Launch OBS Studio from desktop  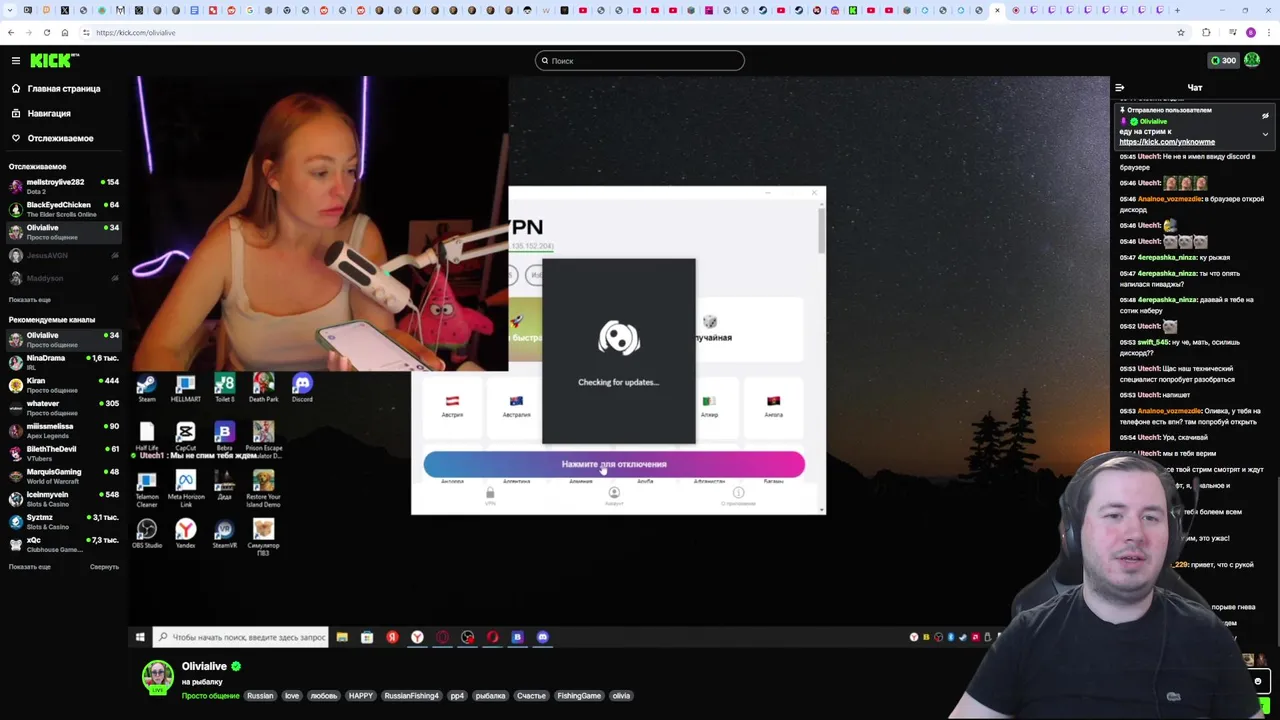click(x=147, y=534)
